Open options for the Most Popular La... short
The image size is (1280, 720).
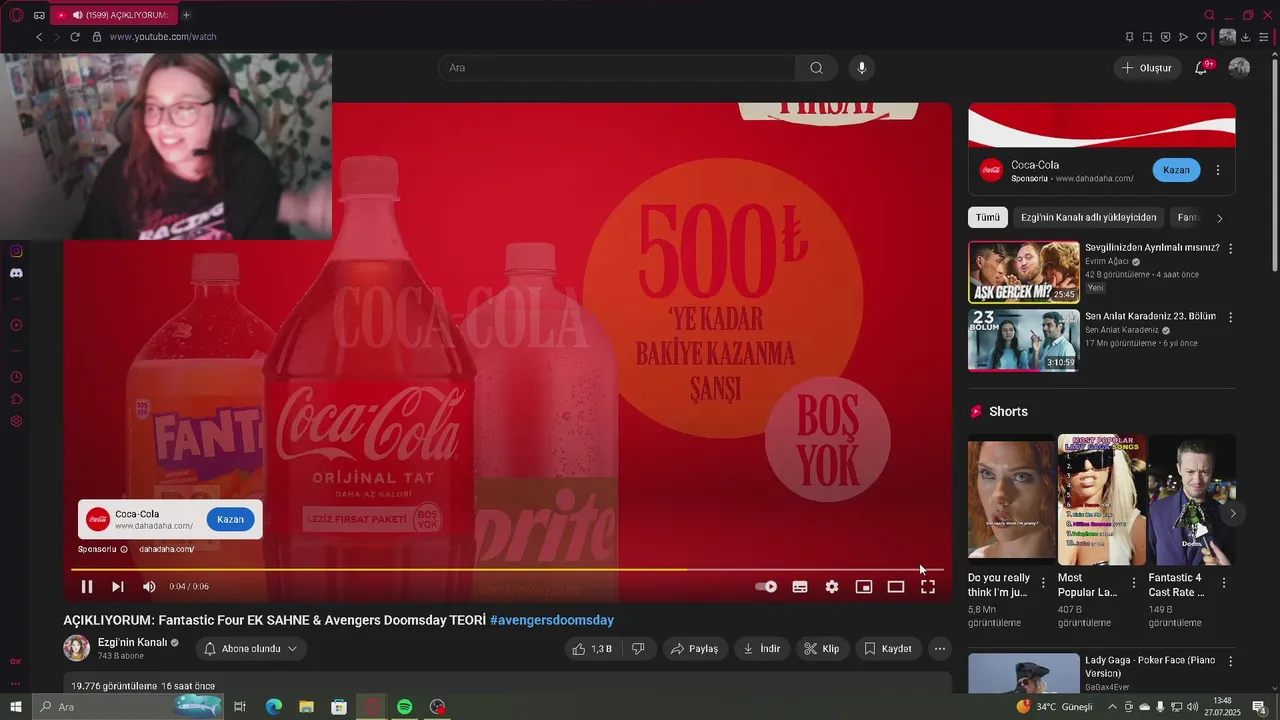click(x=1133, y=582)
